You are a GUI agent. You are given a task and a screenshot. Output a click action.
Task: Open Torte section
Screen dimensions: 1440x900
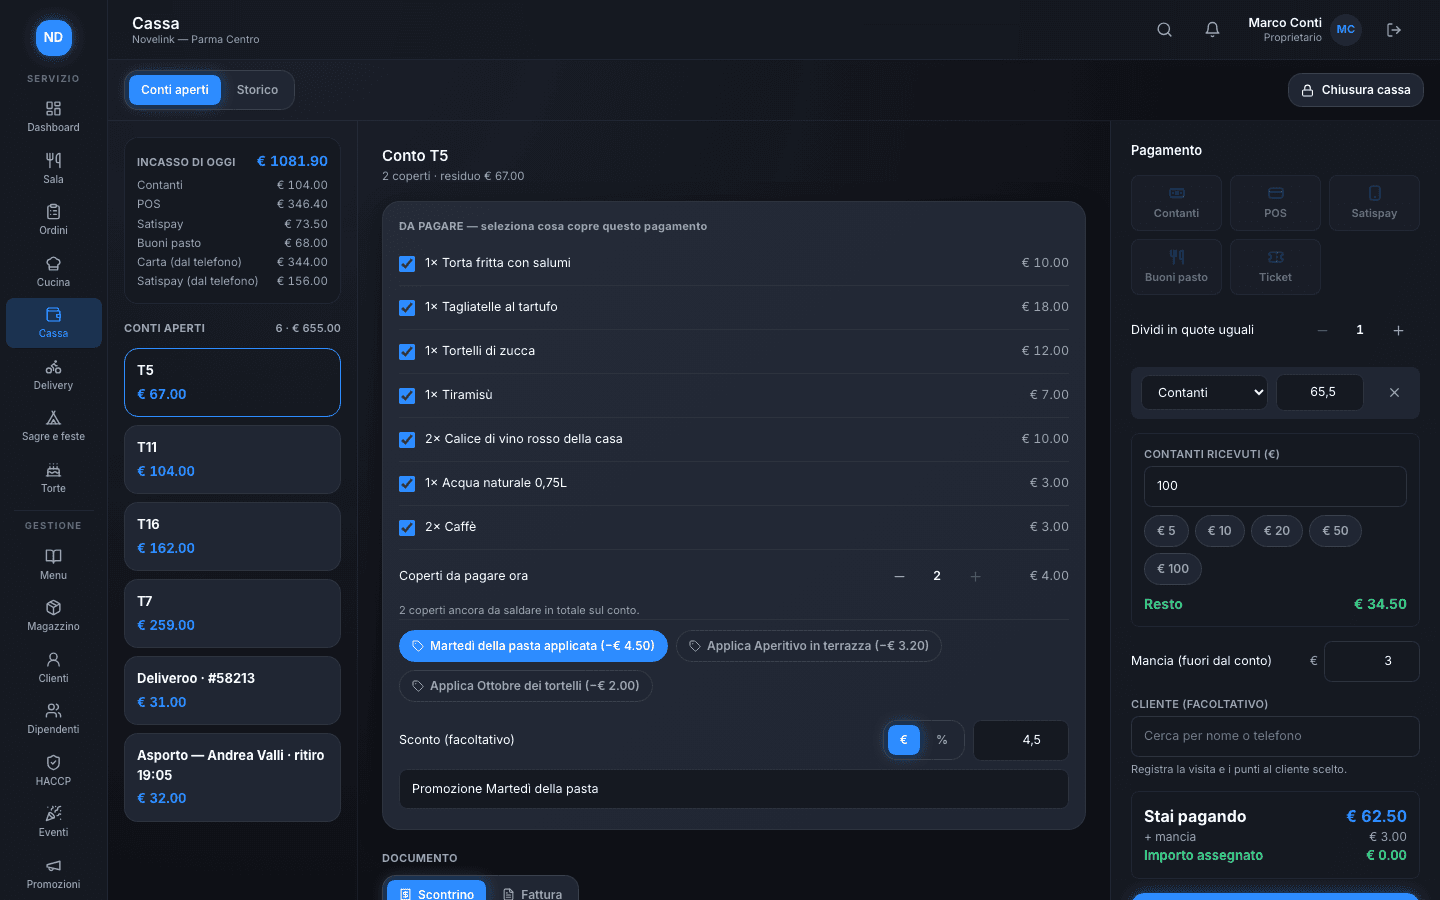click(x=54, y=477)
